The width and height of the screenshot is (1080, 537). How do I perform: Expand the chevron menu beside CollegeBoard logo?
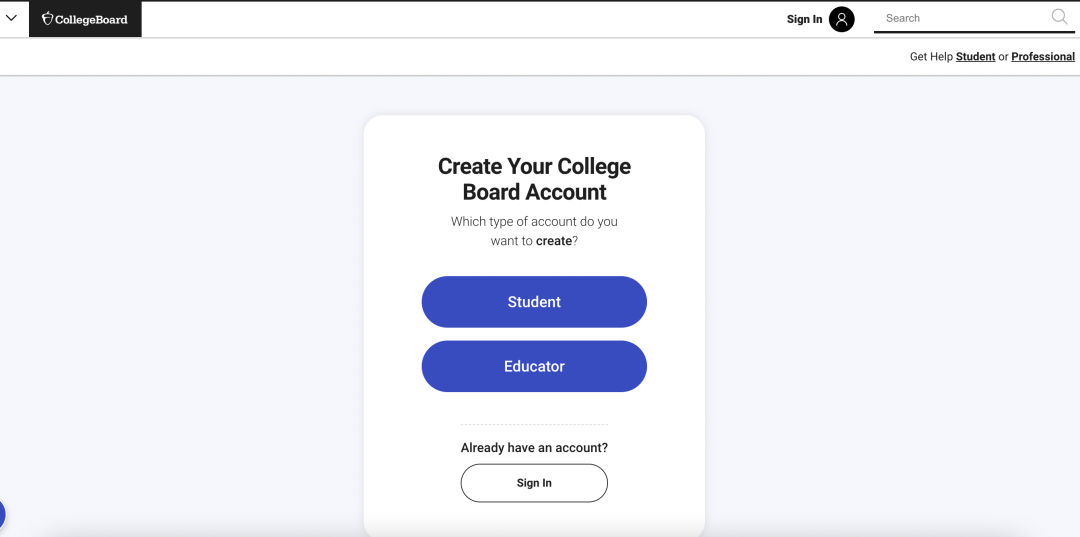click(x=12, y=18)
